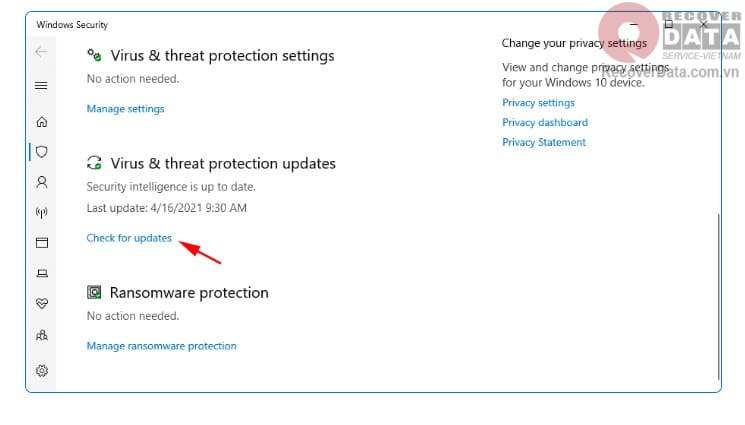The image size is (745, 425).
Task: Go to the Home sidebar icon
Action: click(41, 122)
